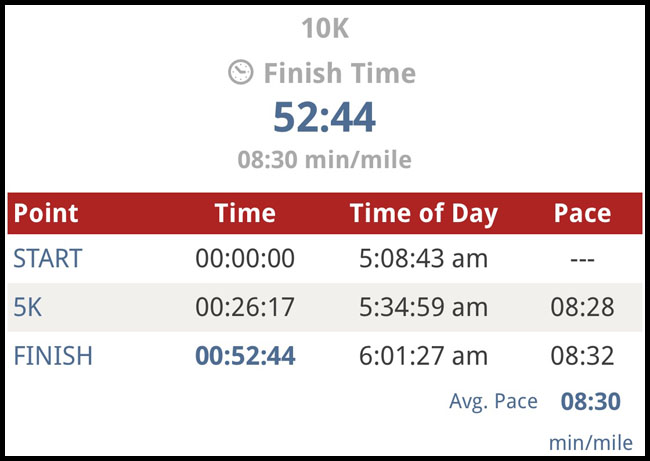Select the FINISH point link

[53, 355]
